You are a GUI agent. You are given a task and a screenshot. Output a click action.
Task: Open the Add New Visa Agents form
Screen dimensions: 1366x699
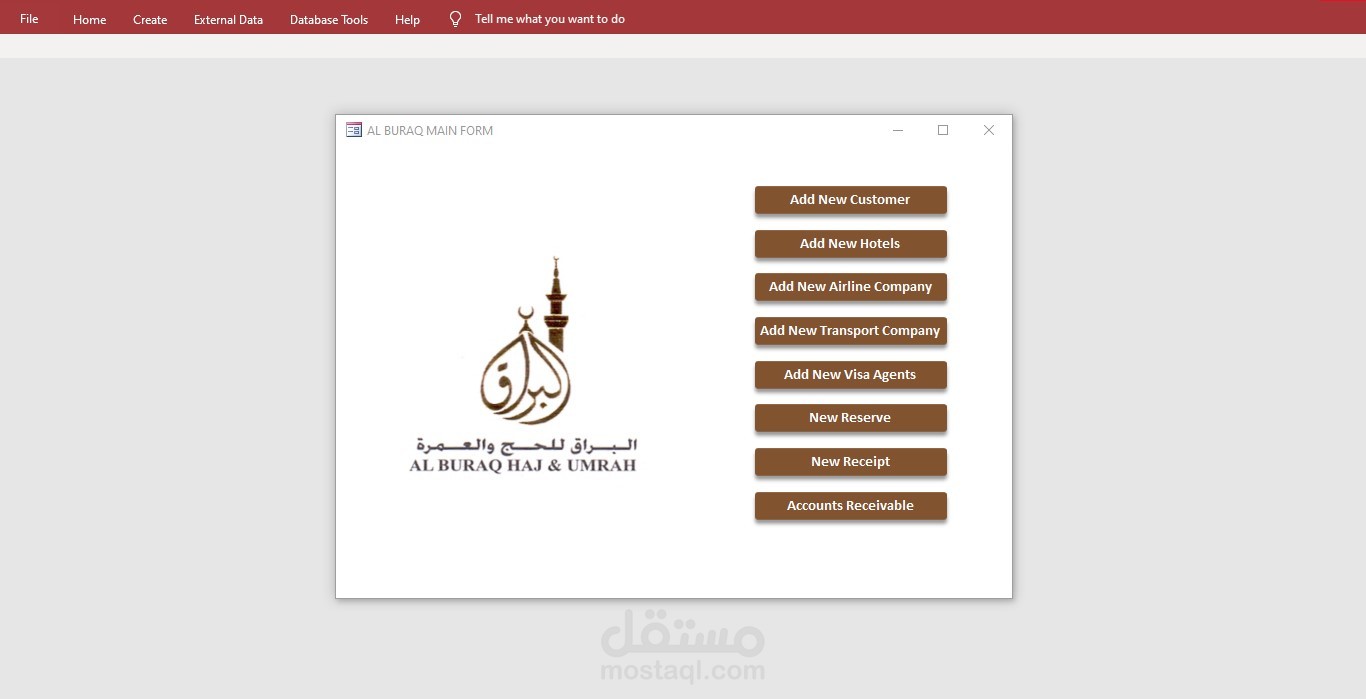click(x=850, y=374)
